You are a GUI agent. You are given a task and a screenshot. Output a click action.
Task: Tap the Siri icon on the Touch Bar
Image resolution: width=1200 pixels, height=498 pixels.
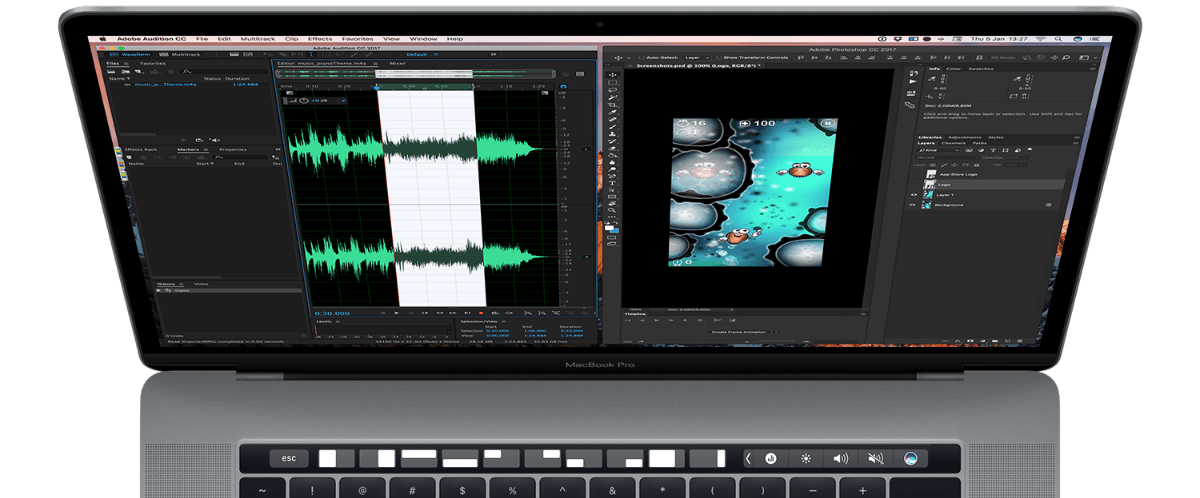tap(910, 458)
